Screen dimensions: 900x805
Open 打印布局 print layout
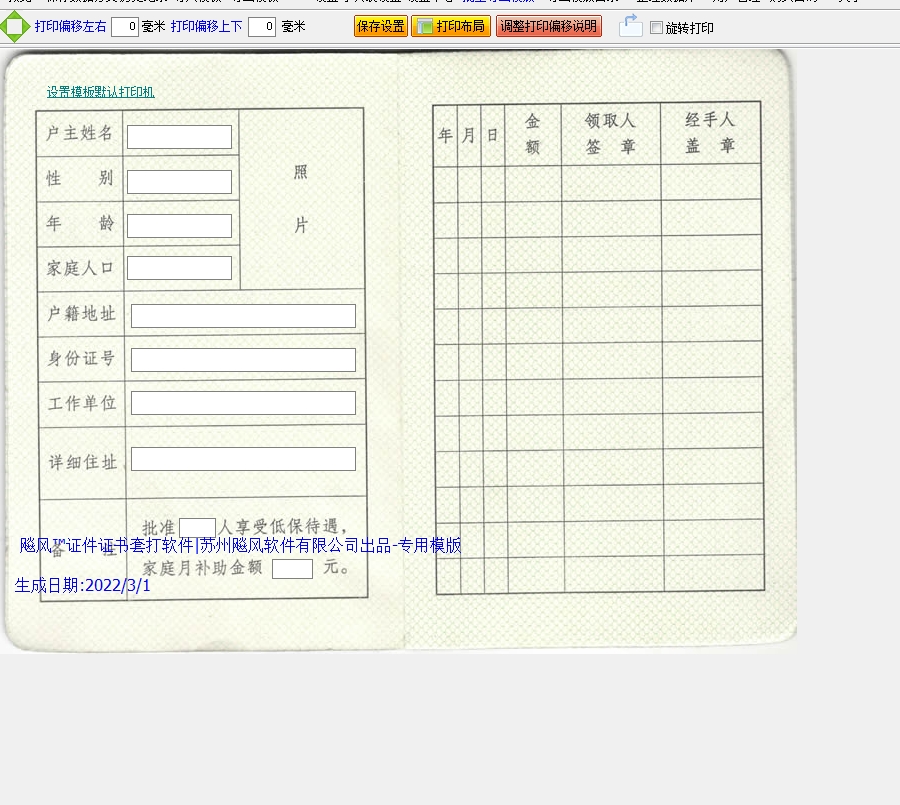pos(451,27)
